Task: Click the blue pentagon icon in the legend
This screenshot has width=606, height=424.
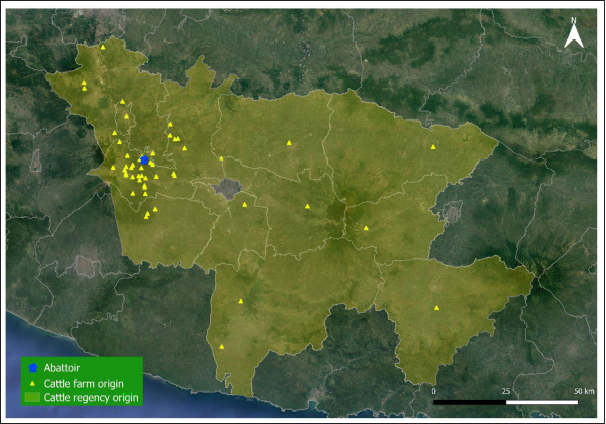Action: pos(33,367)
